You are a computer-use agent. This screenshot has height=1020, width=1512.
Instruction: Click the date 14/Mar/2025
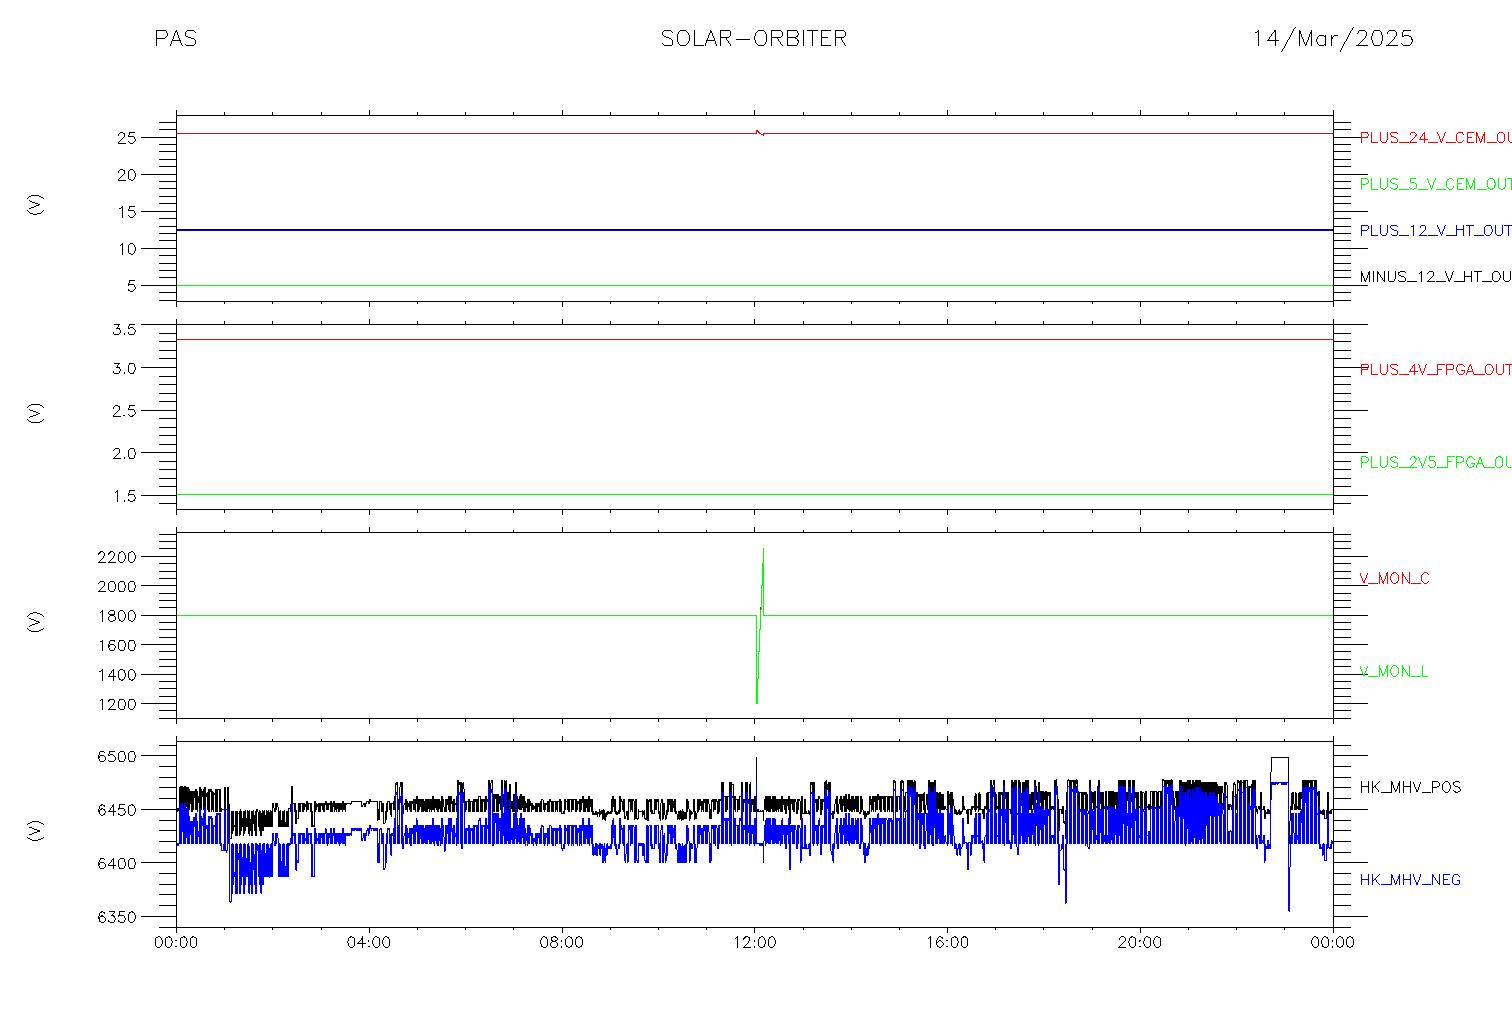click(1333, 39)
